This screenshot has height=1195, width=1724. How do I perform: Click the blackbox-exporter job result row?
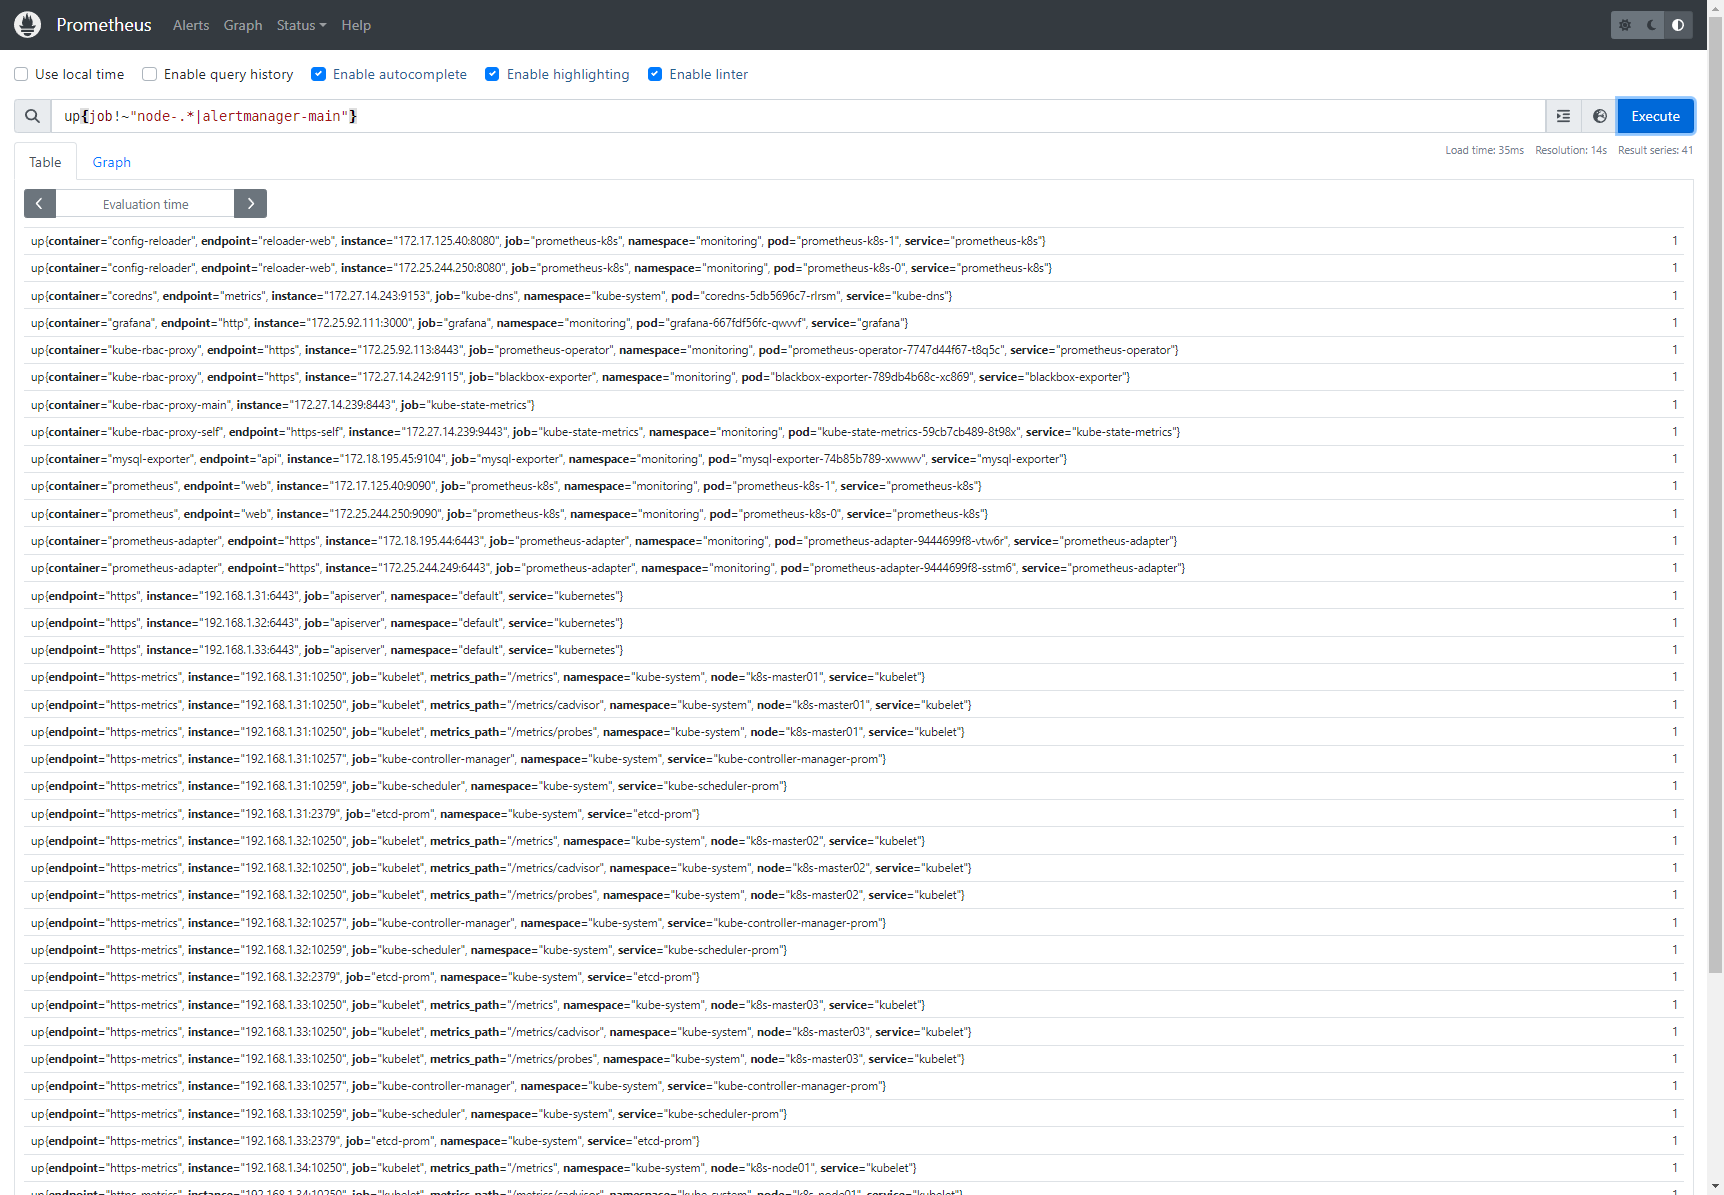[x=854, y=377]
